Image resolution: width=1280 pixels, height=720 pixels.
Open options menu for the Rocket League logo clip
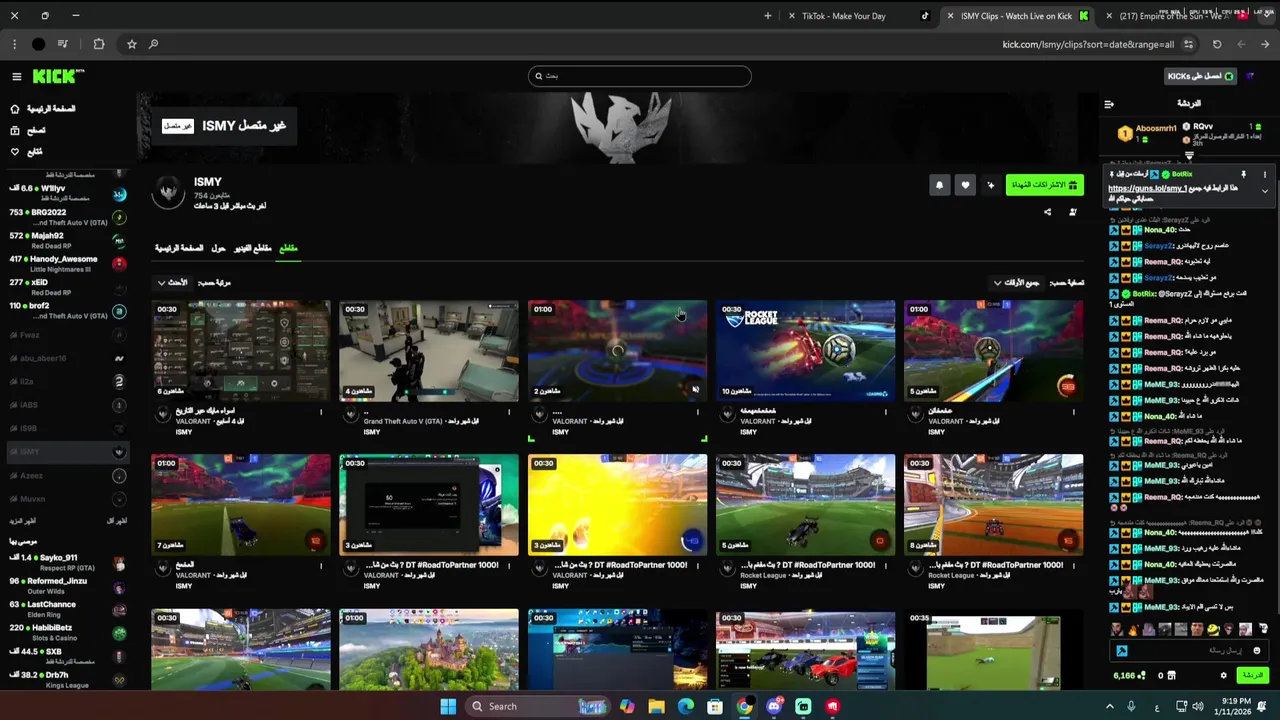[x=885, y=411]
